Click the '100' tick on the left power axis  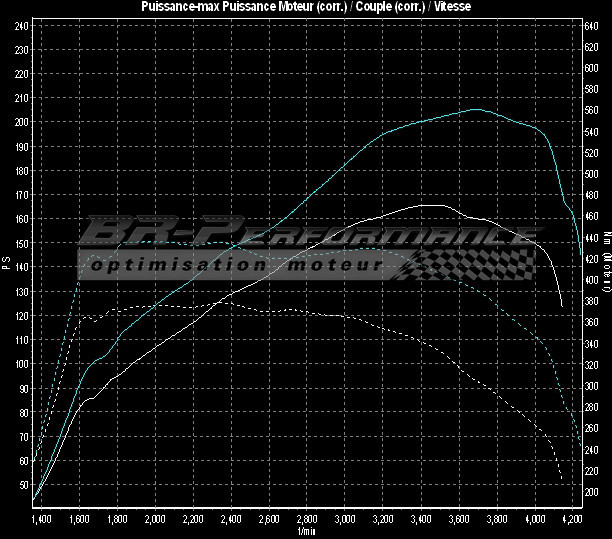[21, 364]
